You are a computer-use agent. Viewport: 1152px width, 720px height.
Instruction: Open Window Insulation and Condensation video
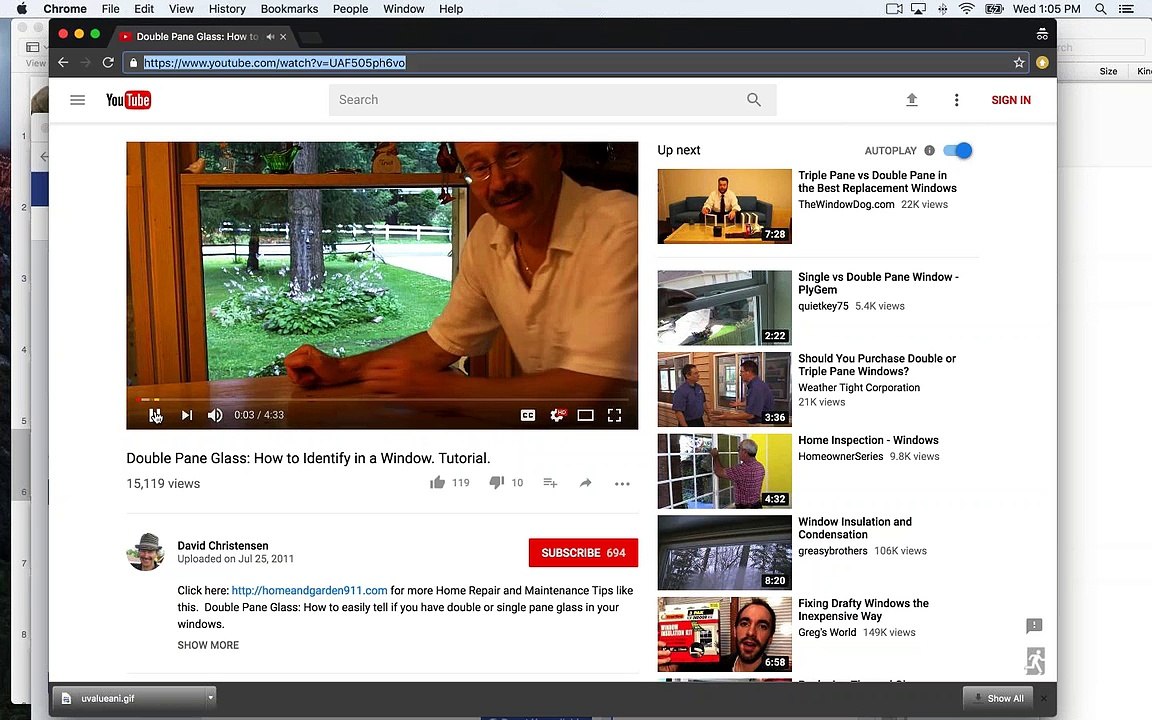[x=855, y=528]
